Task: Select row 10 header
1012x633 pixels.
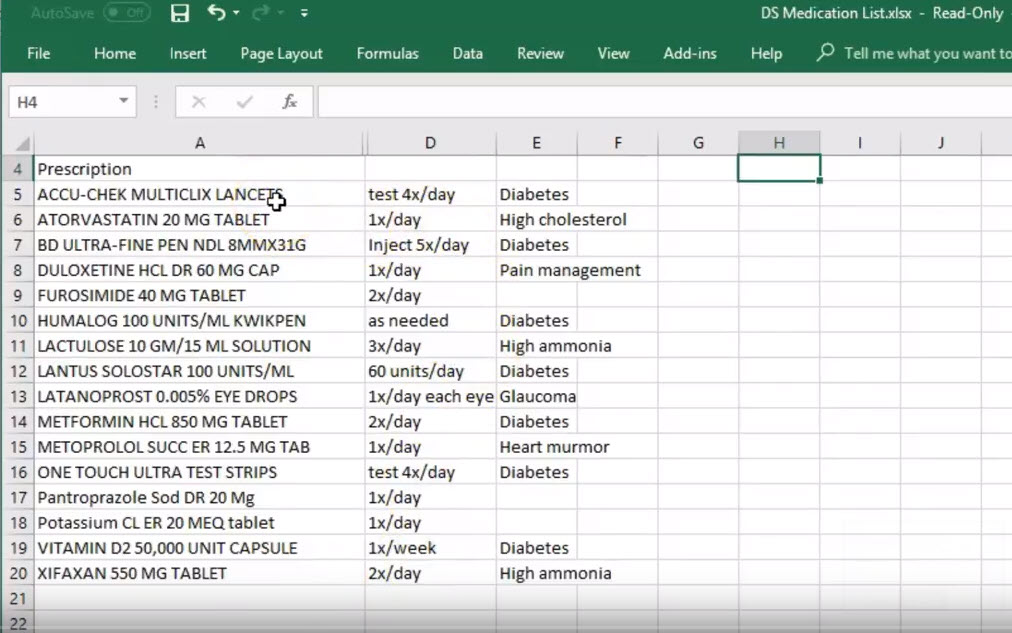Action: coord(18,321)
